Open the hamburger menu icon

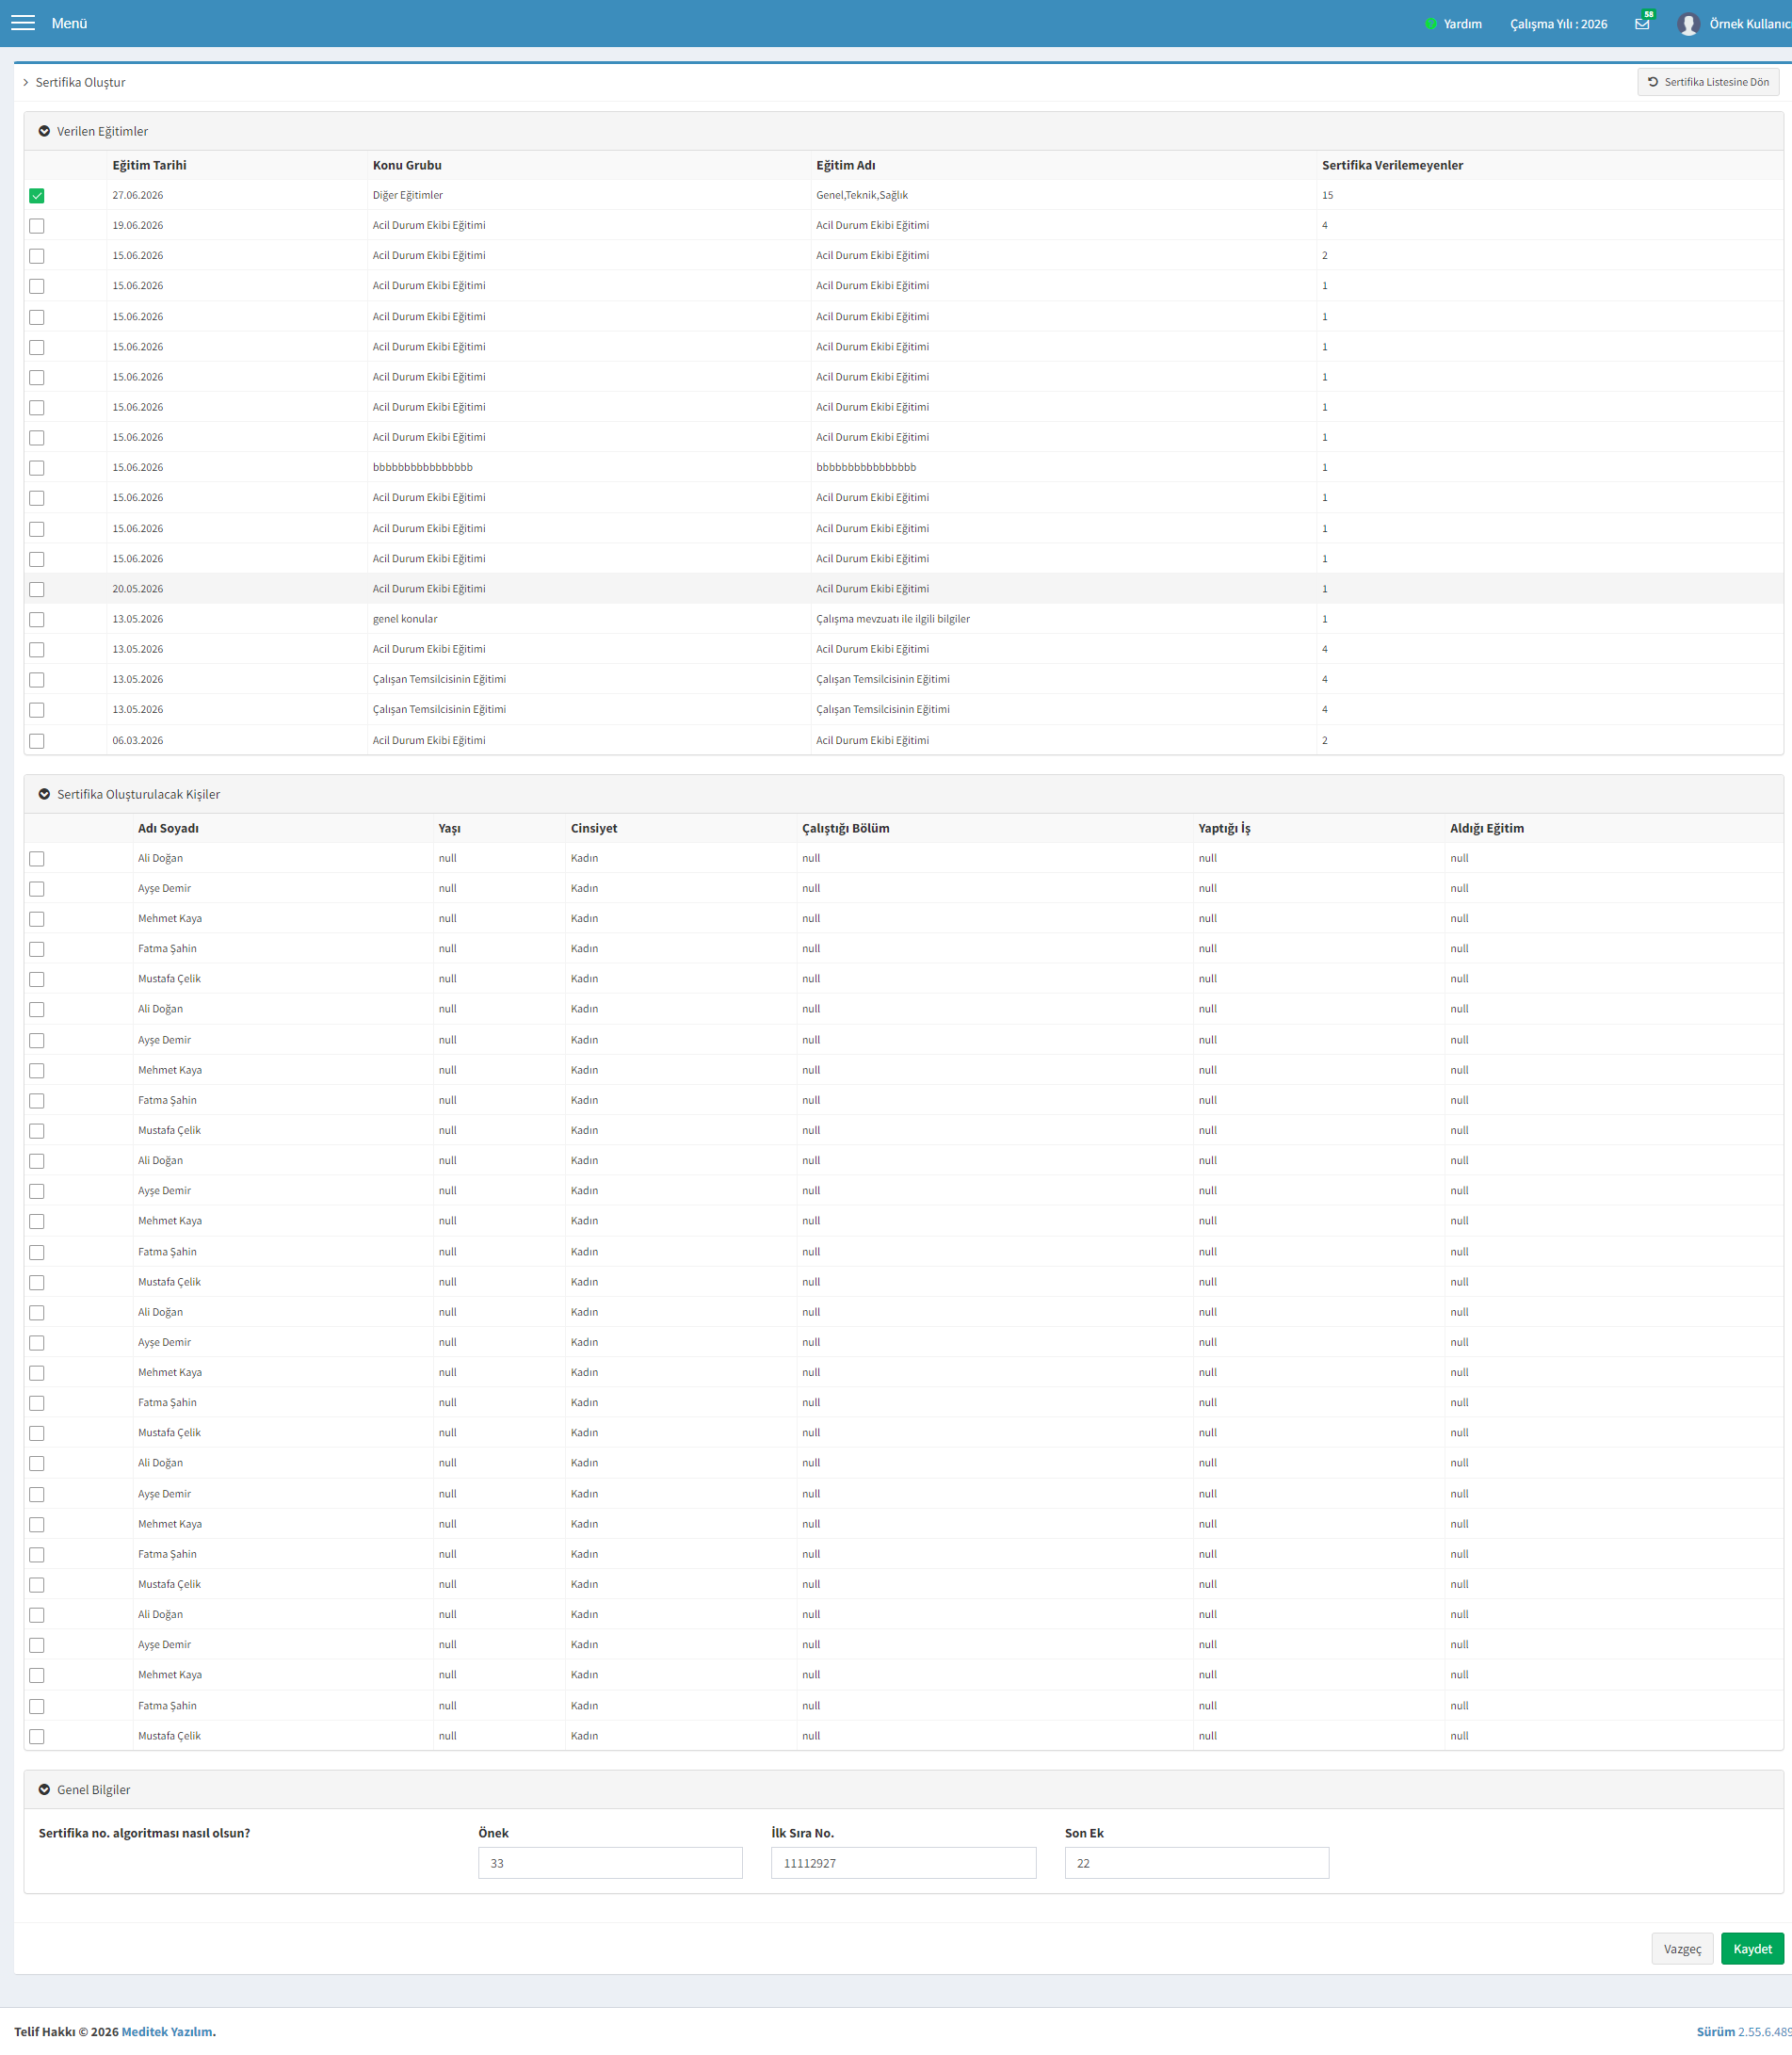pyautogui.click(x=23, y=23)
